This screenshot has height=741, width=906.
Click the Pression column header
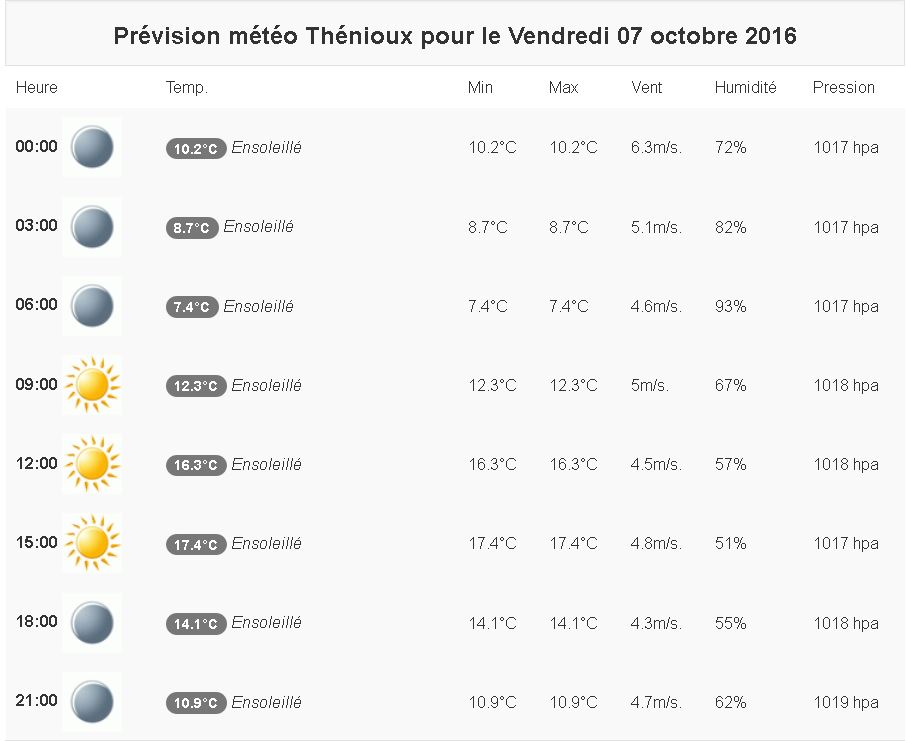[843, 88]
